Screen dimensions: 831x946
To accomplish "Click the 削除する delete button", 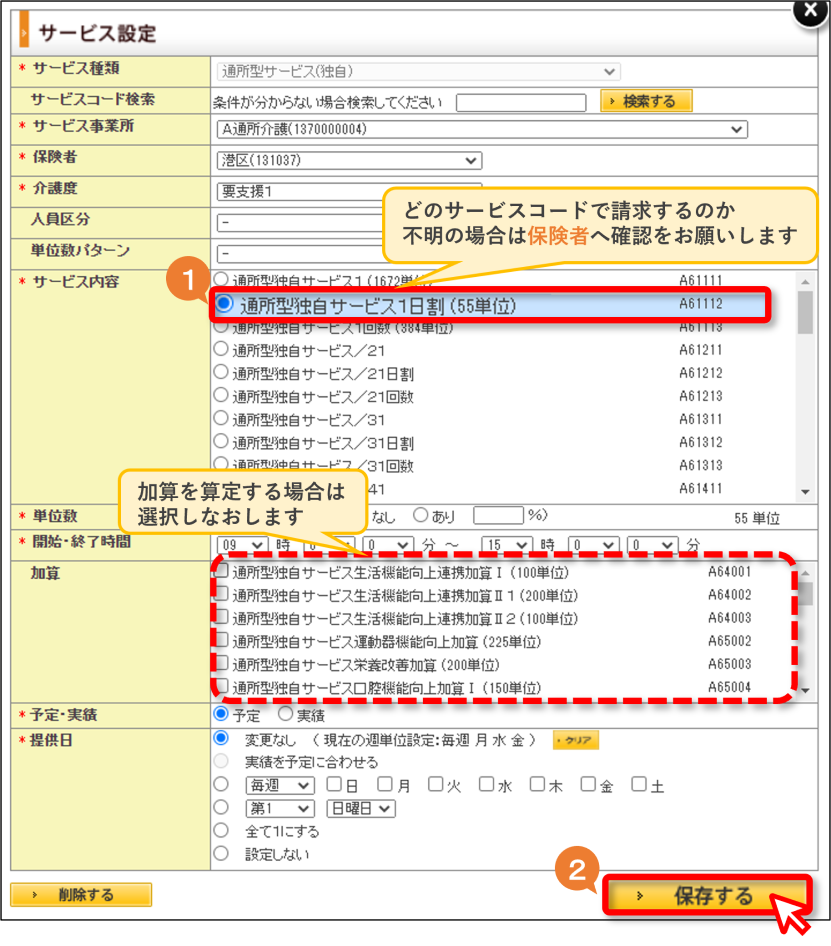I will pos(81,895).
